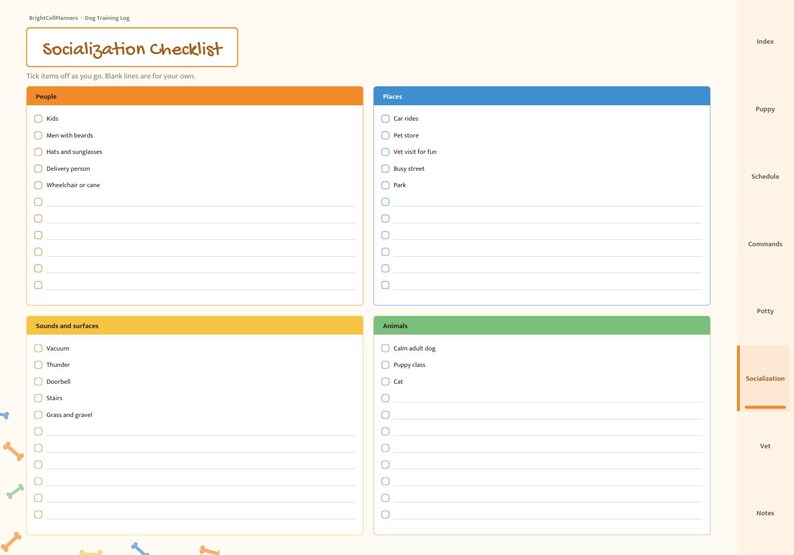Image resolution: width=794 pixels, height=555 pixels.
Task: Select the Potty tab
Action: click(x=765, y=311)
